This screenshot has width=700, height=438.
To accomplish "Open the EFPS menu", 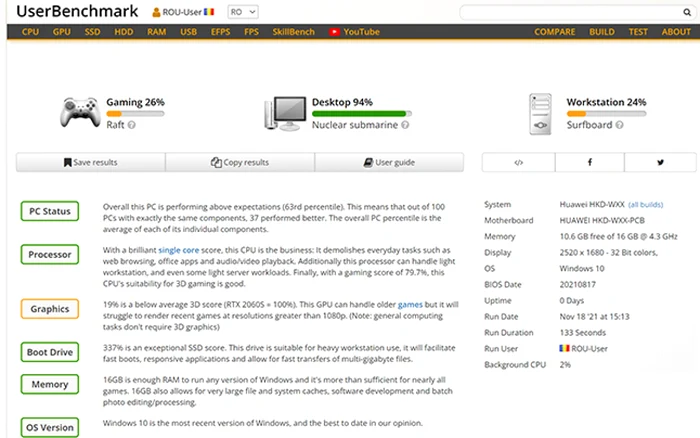I will point(221,32).
